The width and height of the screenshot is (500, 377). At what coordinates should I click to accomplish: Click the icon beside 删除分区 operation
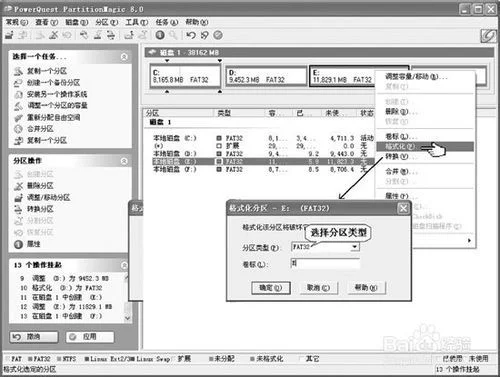pos(18,186)
